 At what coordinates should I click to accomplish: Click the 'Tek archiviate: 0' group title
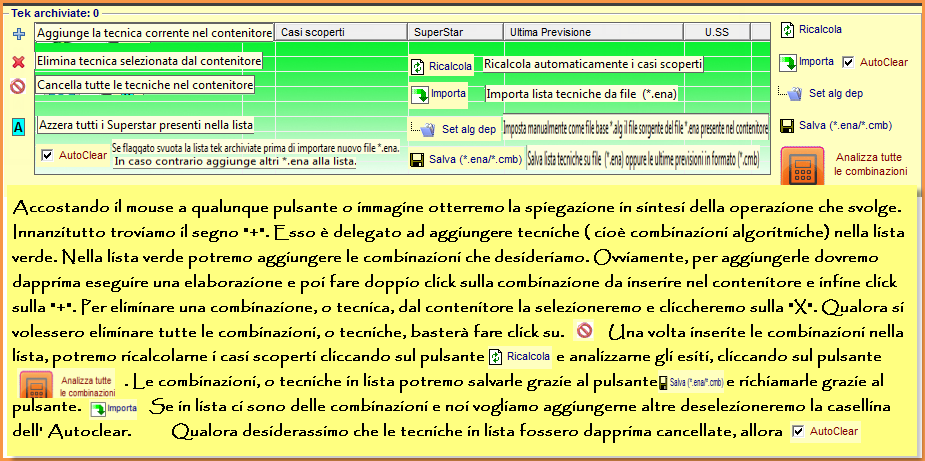tap(55, 12)
